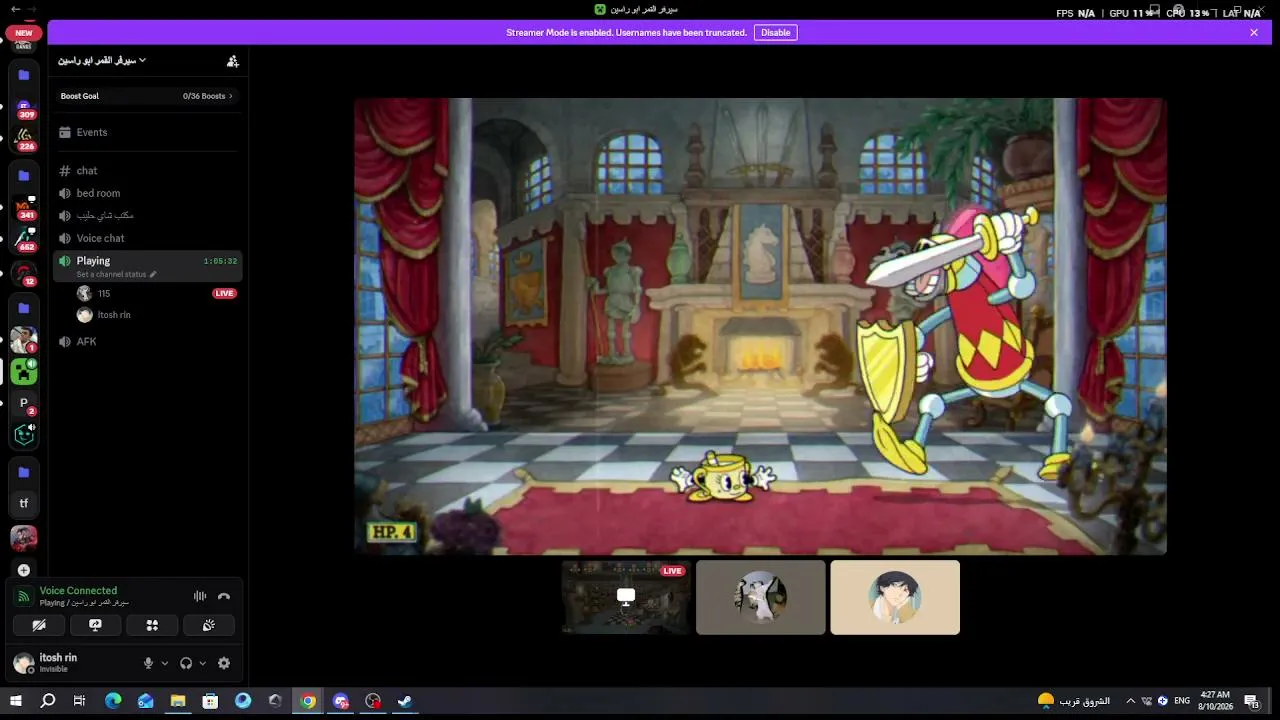This screenshot has height=720, width=1280.
Task: Toggle headphone deafen
Action: [186, 663]
